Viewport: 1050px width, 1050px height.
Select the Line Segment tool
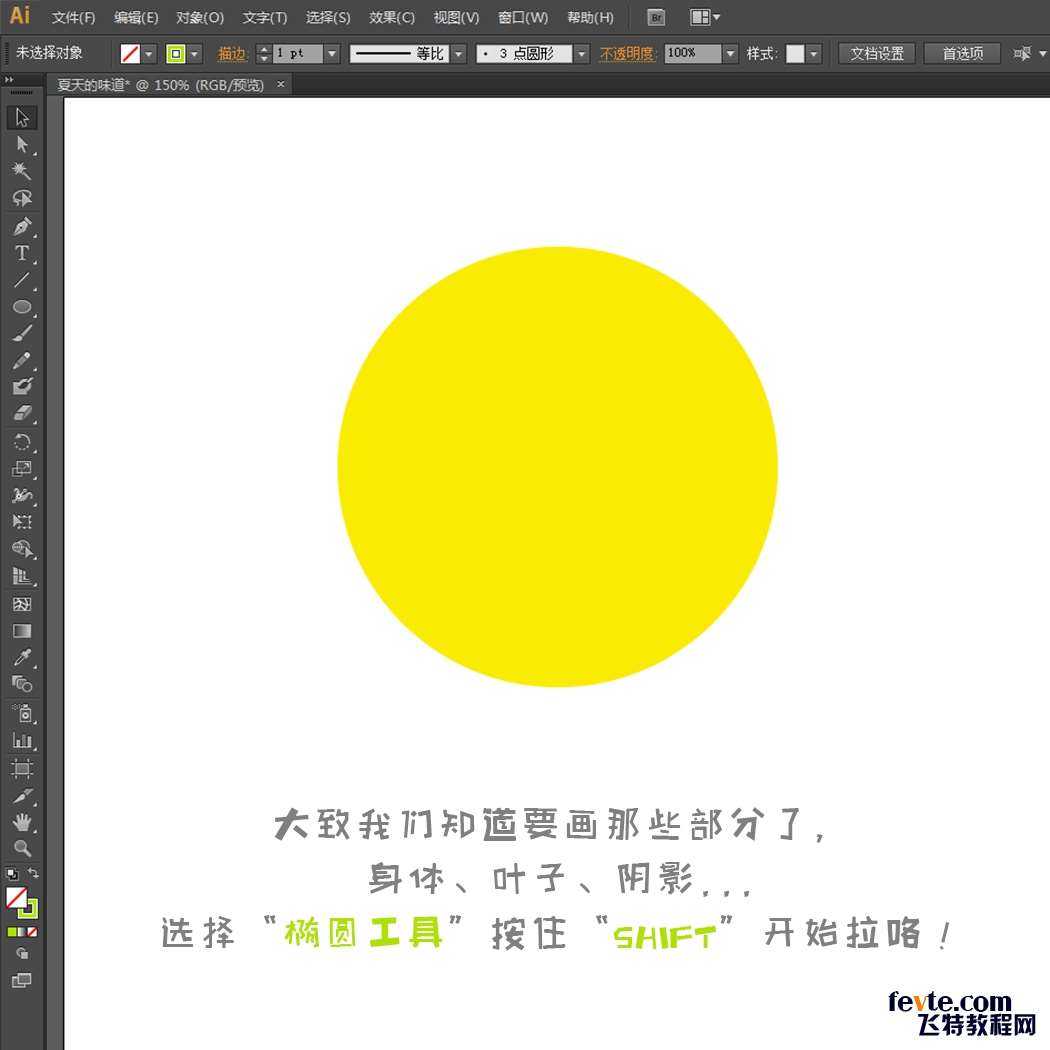tap(22, 280)
